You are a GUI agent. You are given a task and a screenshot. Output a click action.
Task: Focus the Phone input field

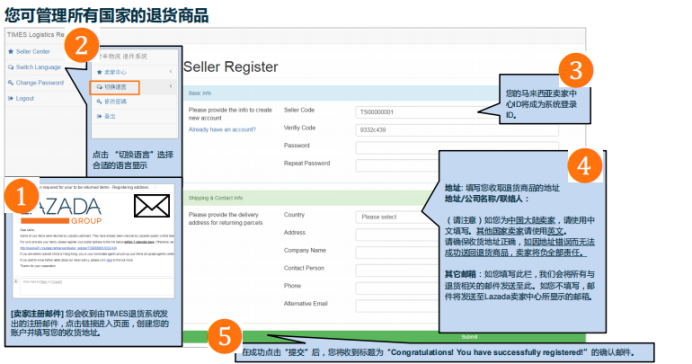pos(397,288)
